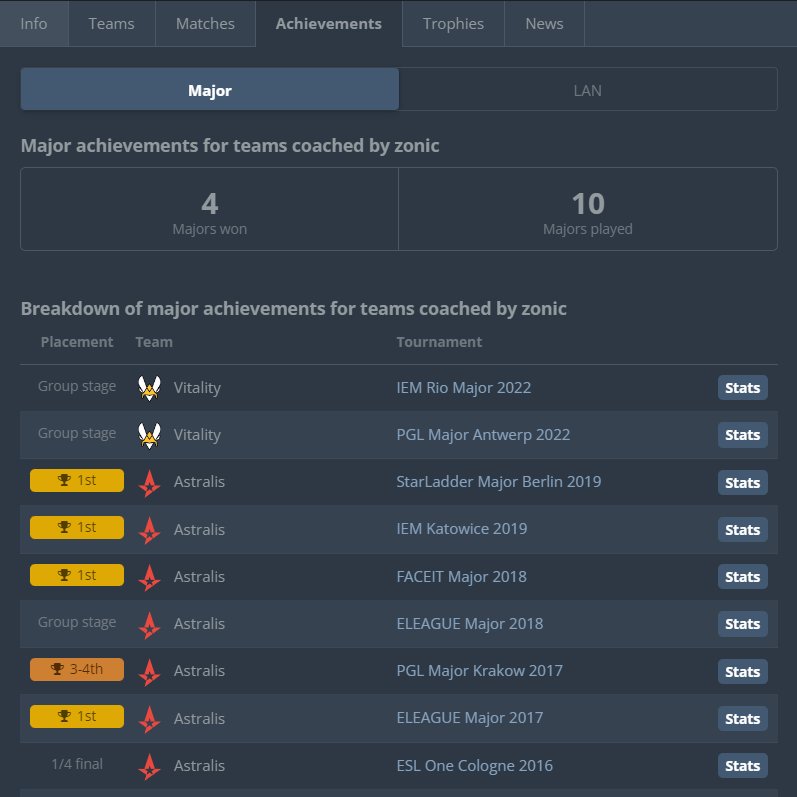797x797 pixels.
Task: Open ELEAGUE Major 2017 tournament link
Action: [470, 718]
